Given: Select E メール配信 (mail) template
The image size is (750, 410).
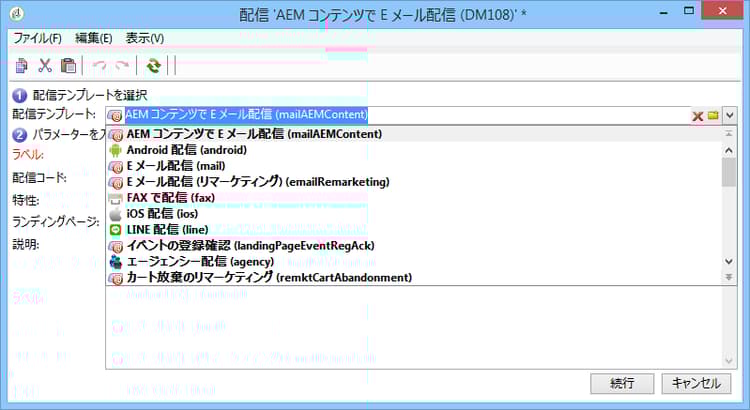Looking at the screenshot, I should (414, 166).
